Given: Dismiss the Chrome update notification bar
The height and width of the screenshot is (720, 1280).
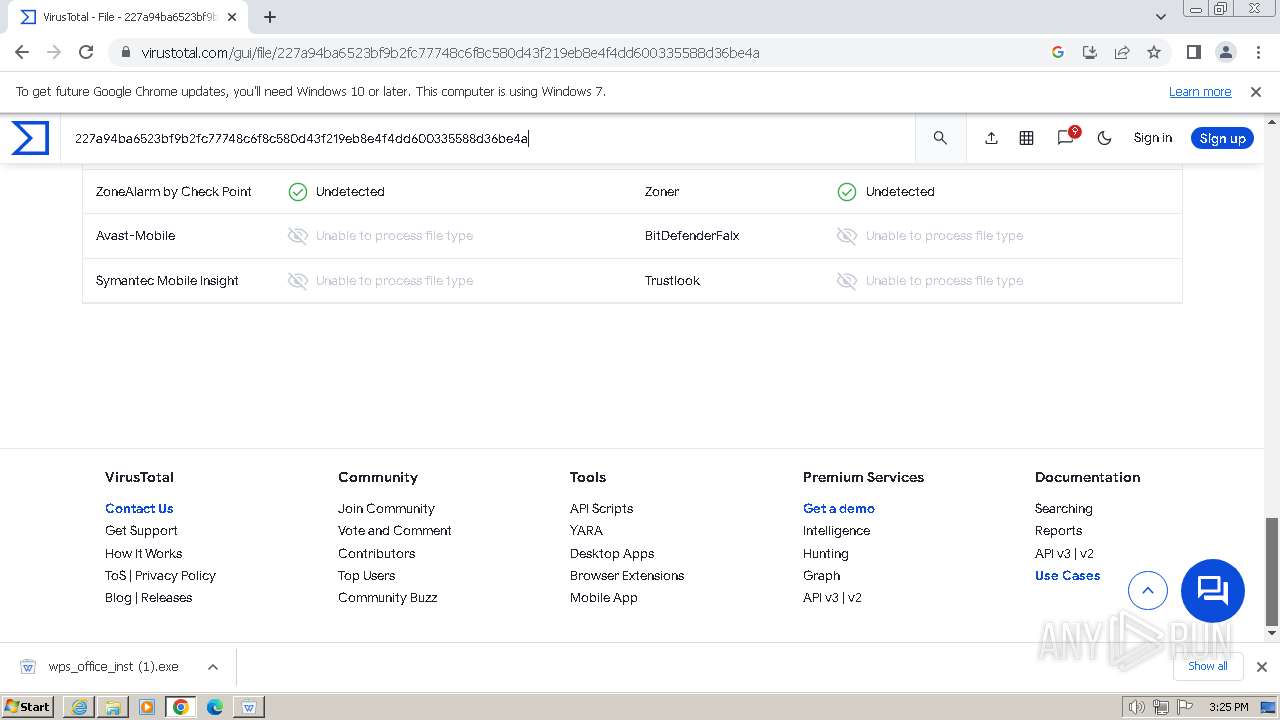Looking at the screenshot, I should (1256, 91).
